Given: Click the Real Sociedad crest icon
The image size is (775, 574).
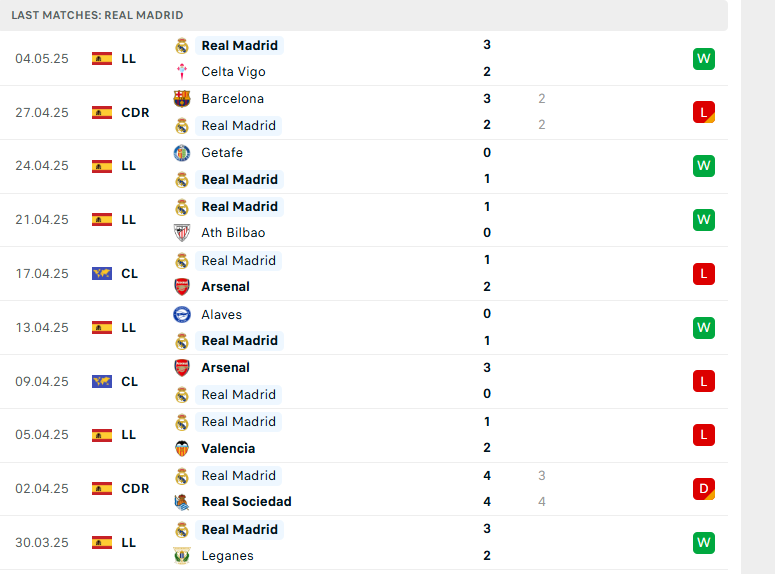Looking at the screenshot, I should tap(182, 502).
